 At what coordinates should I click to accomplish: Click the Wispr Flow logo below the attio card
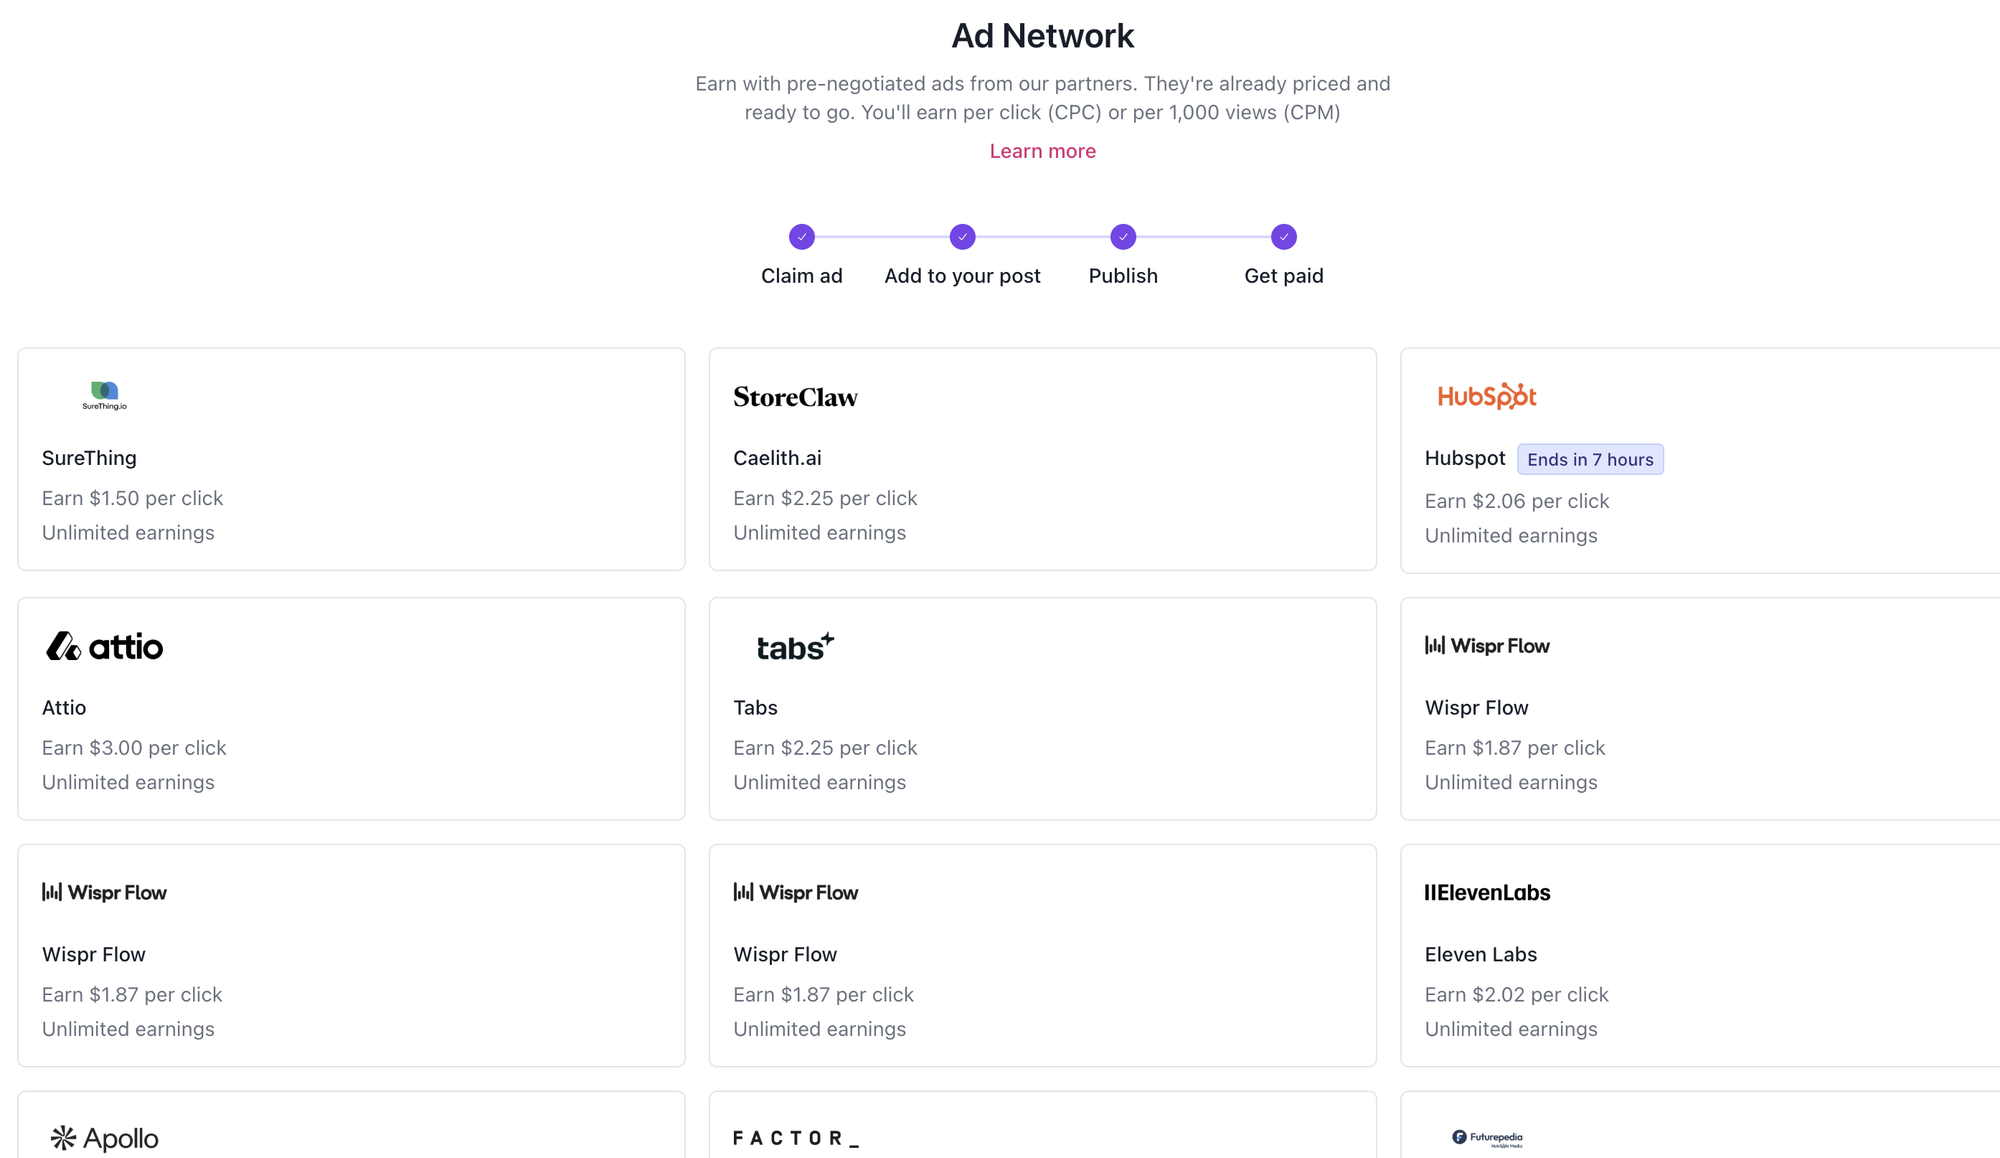click(x=104, y=892)
